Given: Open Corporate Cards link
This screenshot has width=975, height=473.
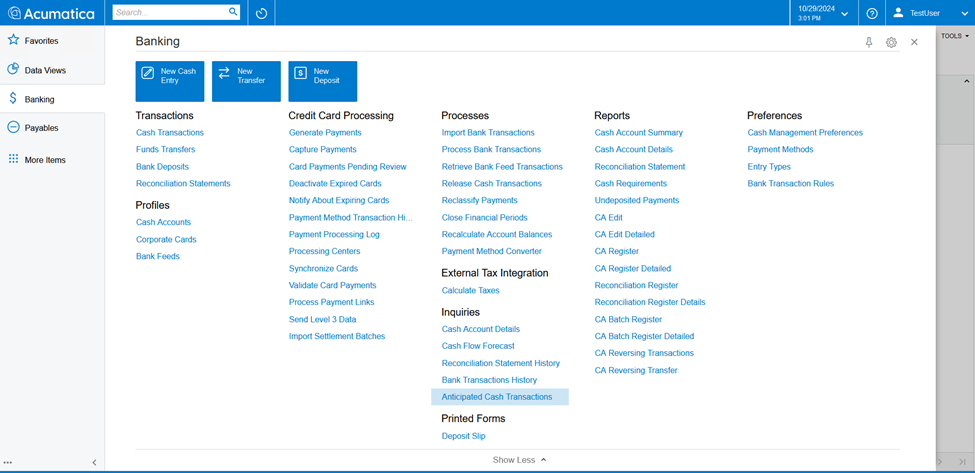Looking at the screenshot, I should pos(166,239).
